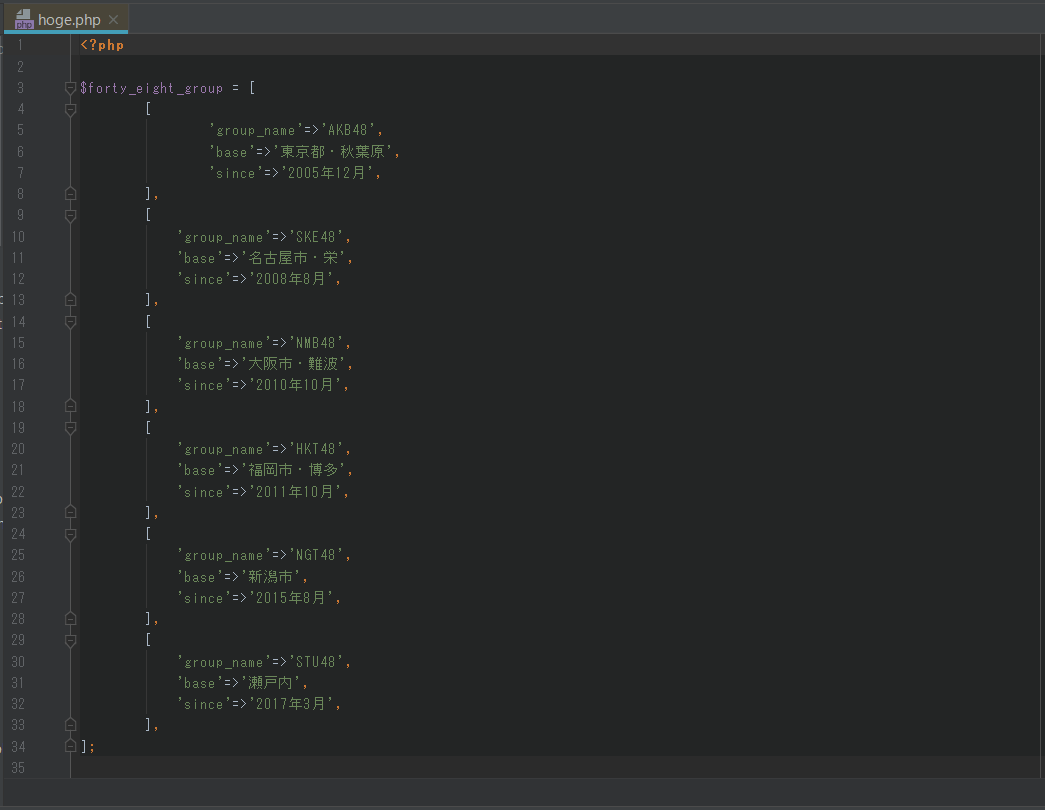The width and height of the screenshot is (1045, 810).
Task: Click the fold end marker at line 8
Action: point(70,194)
